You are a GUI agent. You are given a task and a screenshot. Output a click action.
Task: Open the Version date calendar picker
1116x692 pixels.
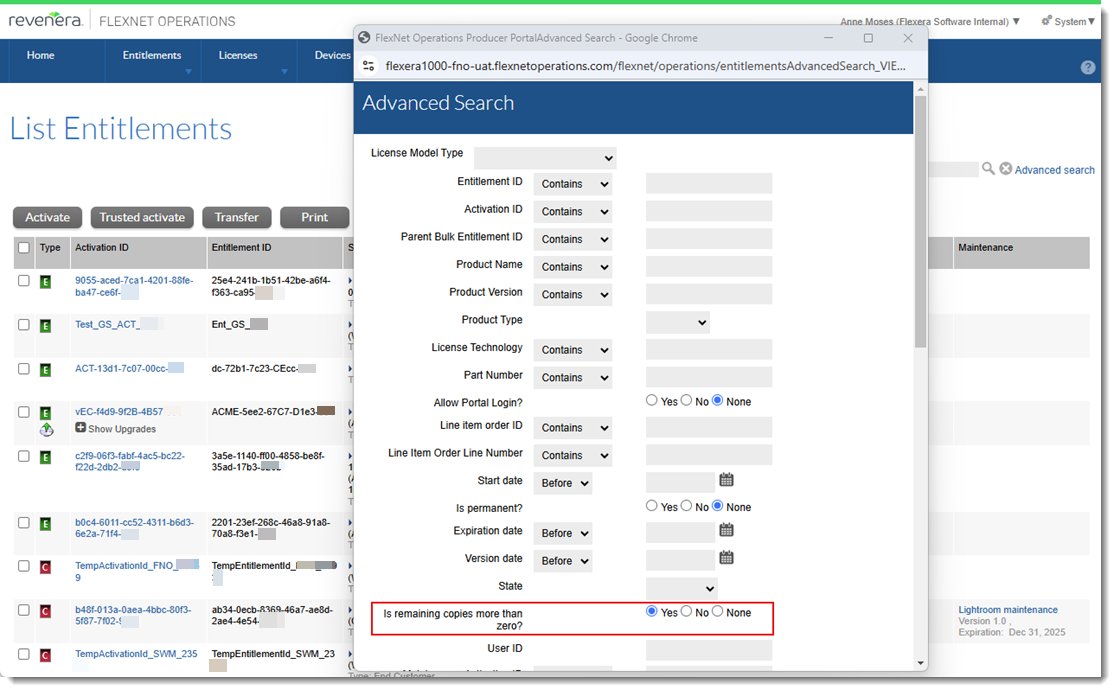(x=727, y=558)
